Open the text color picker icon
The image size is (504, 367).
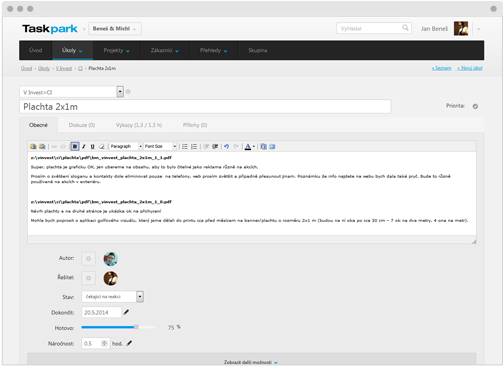[248, 146]
